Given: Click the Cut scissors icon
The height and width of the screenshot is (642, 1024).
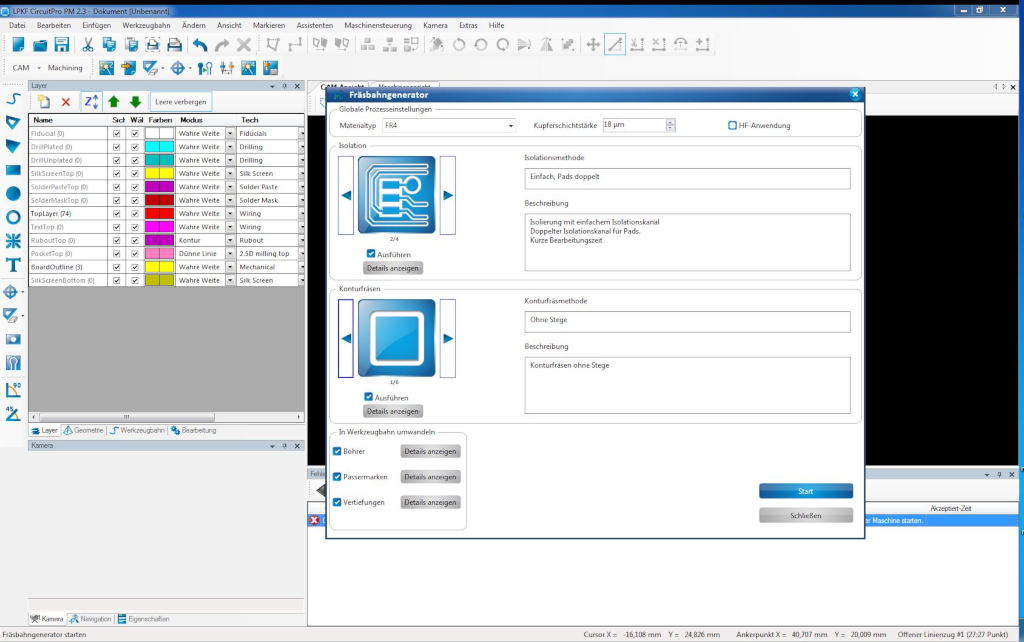Looking at the screenshot, I should click(88, 45).
